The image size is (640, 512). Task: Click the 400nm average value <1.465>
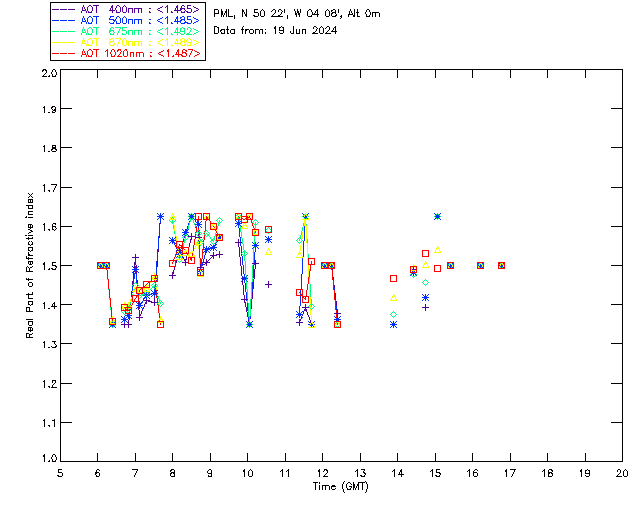pyautogui.click(x=178, y=9)
